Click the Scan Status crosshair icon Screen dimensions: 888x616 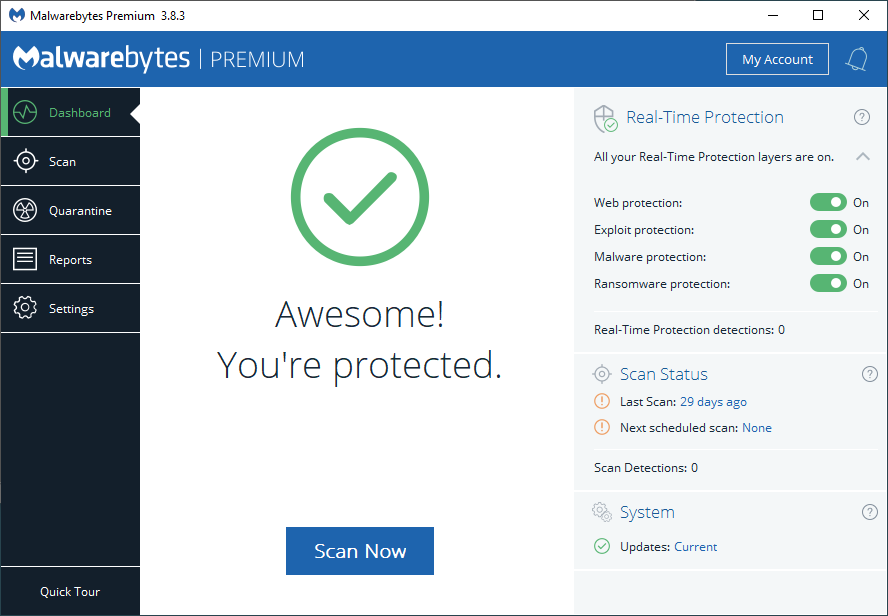[602, 374]
